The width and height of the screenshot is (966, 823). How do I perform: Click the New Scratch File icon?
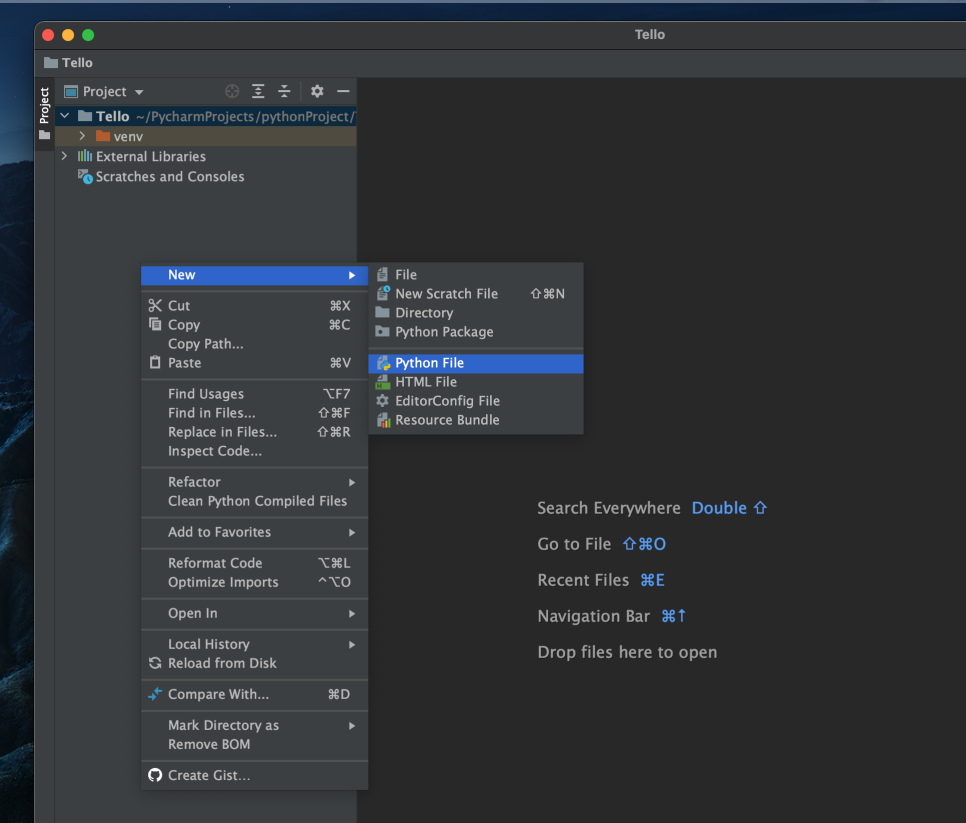(x=383, y=293)
